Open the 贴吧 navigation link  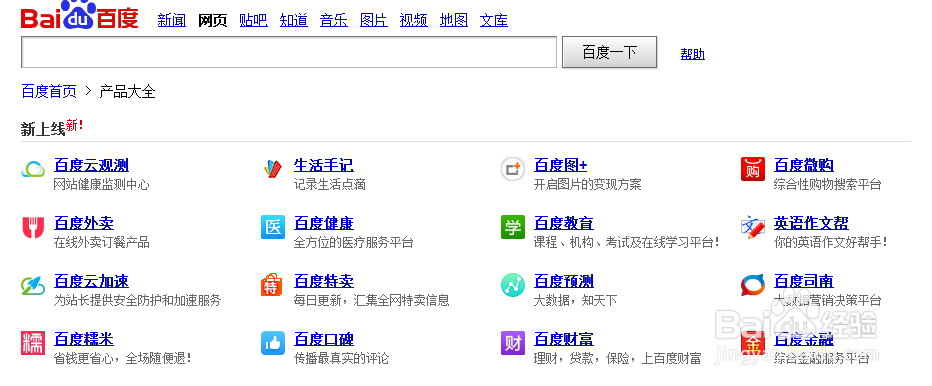(253, 20)
